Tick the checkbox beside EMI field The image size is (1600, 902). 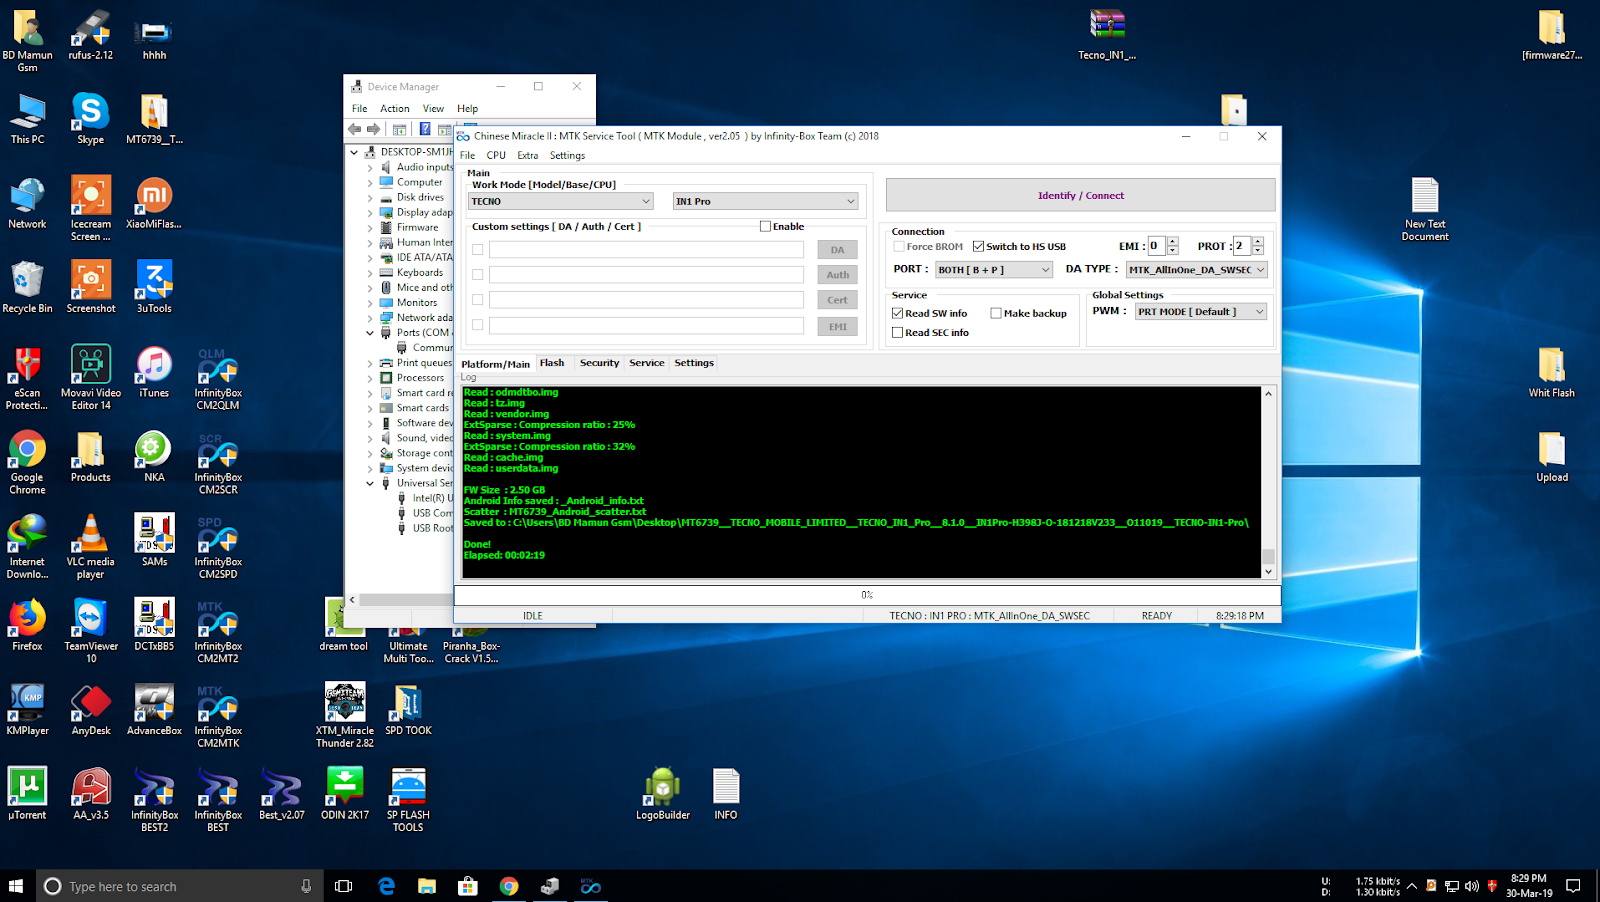478,325
